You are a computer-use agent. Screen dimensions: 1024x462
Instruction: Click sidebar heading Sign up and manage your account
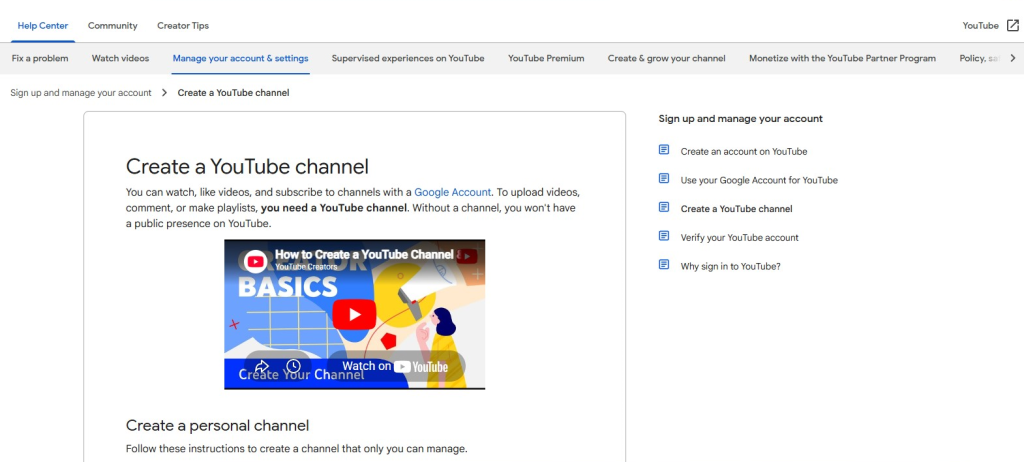point(741,118)
